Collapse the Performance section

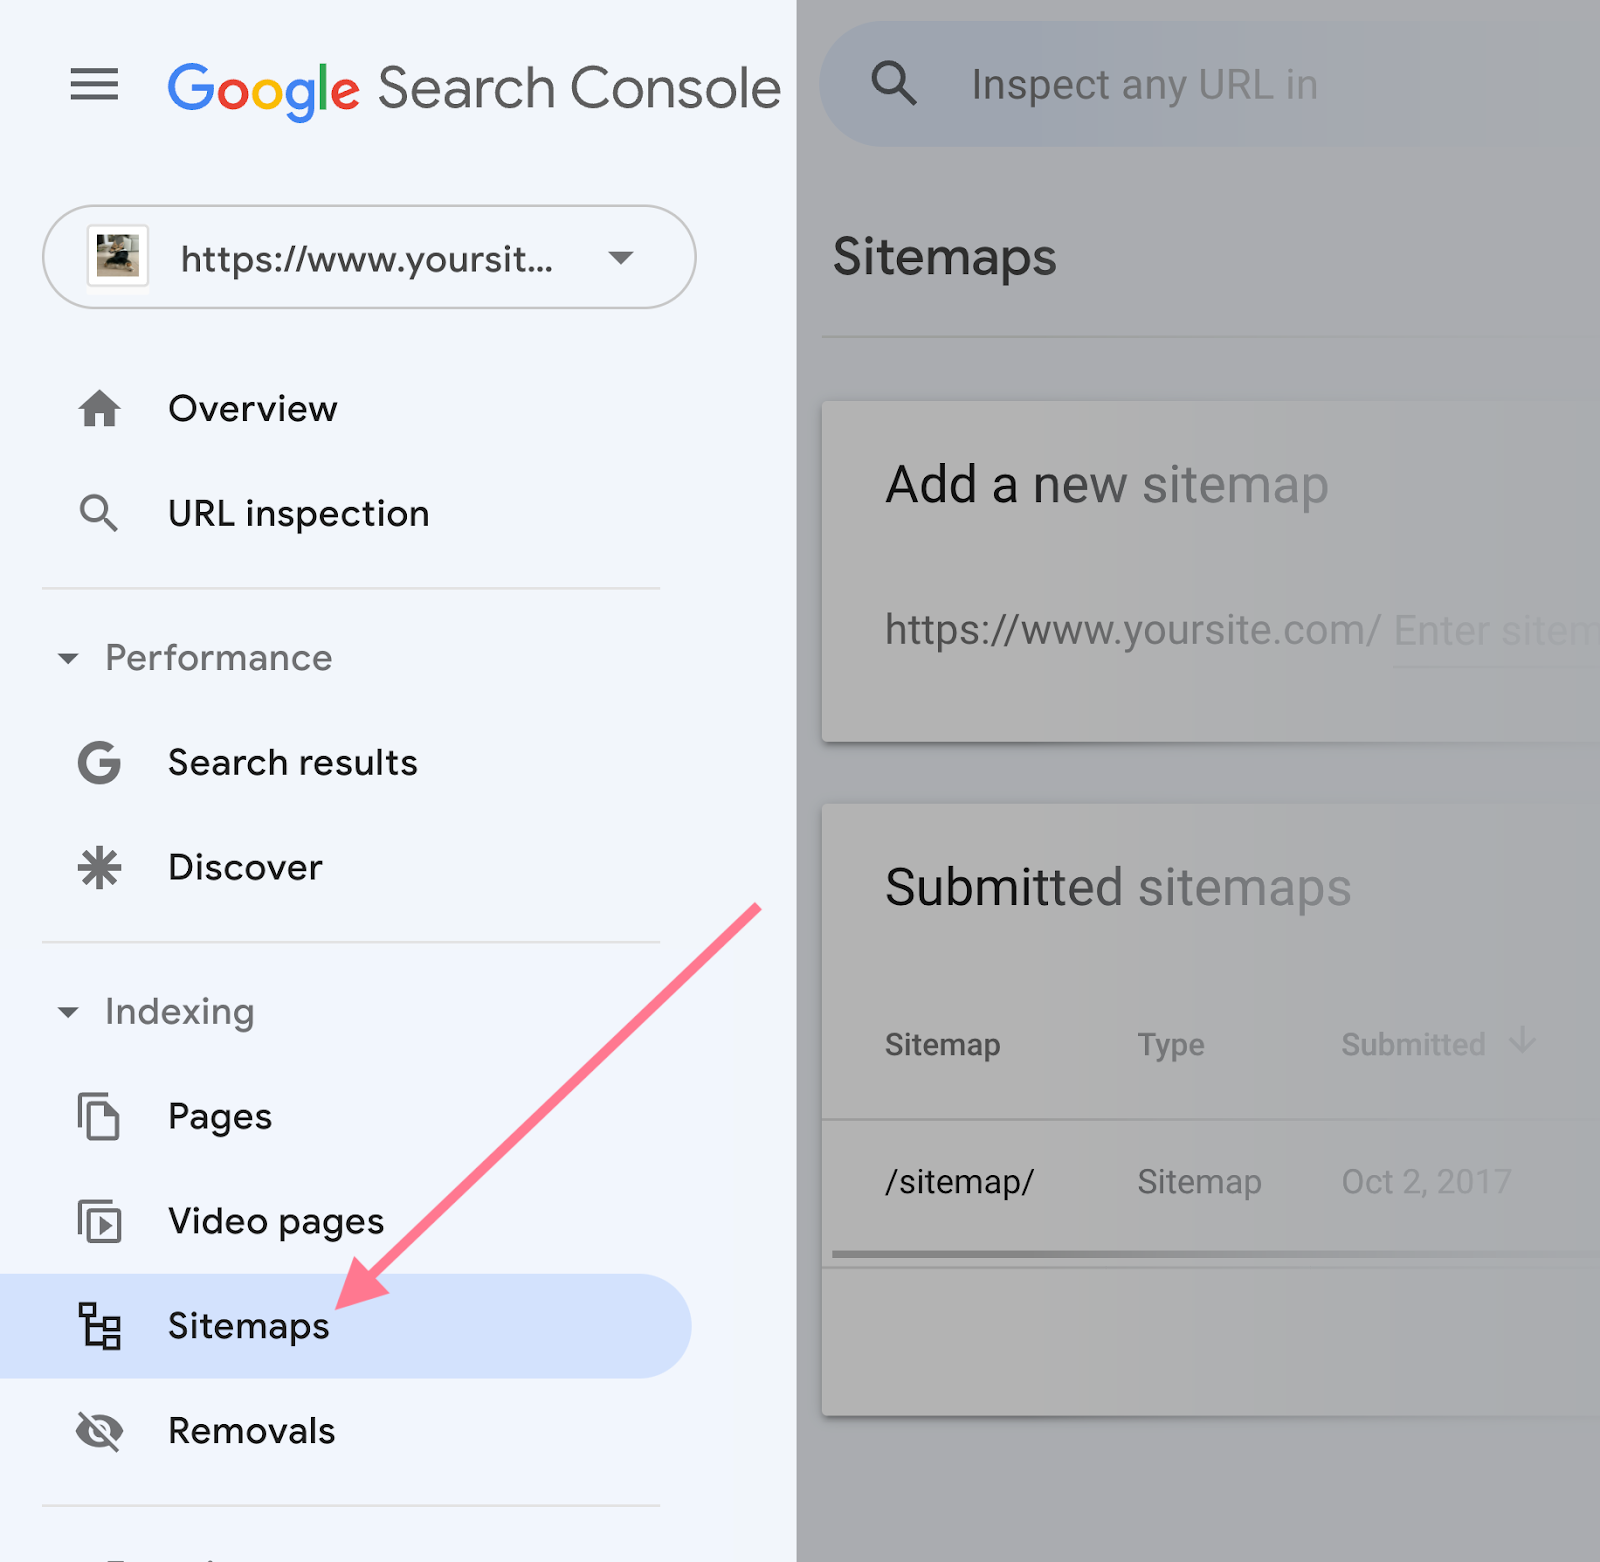point(68,658)
